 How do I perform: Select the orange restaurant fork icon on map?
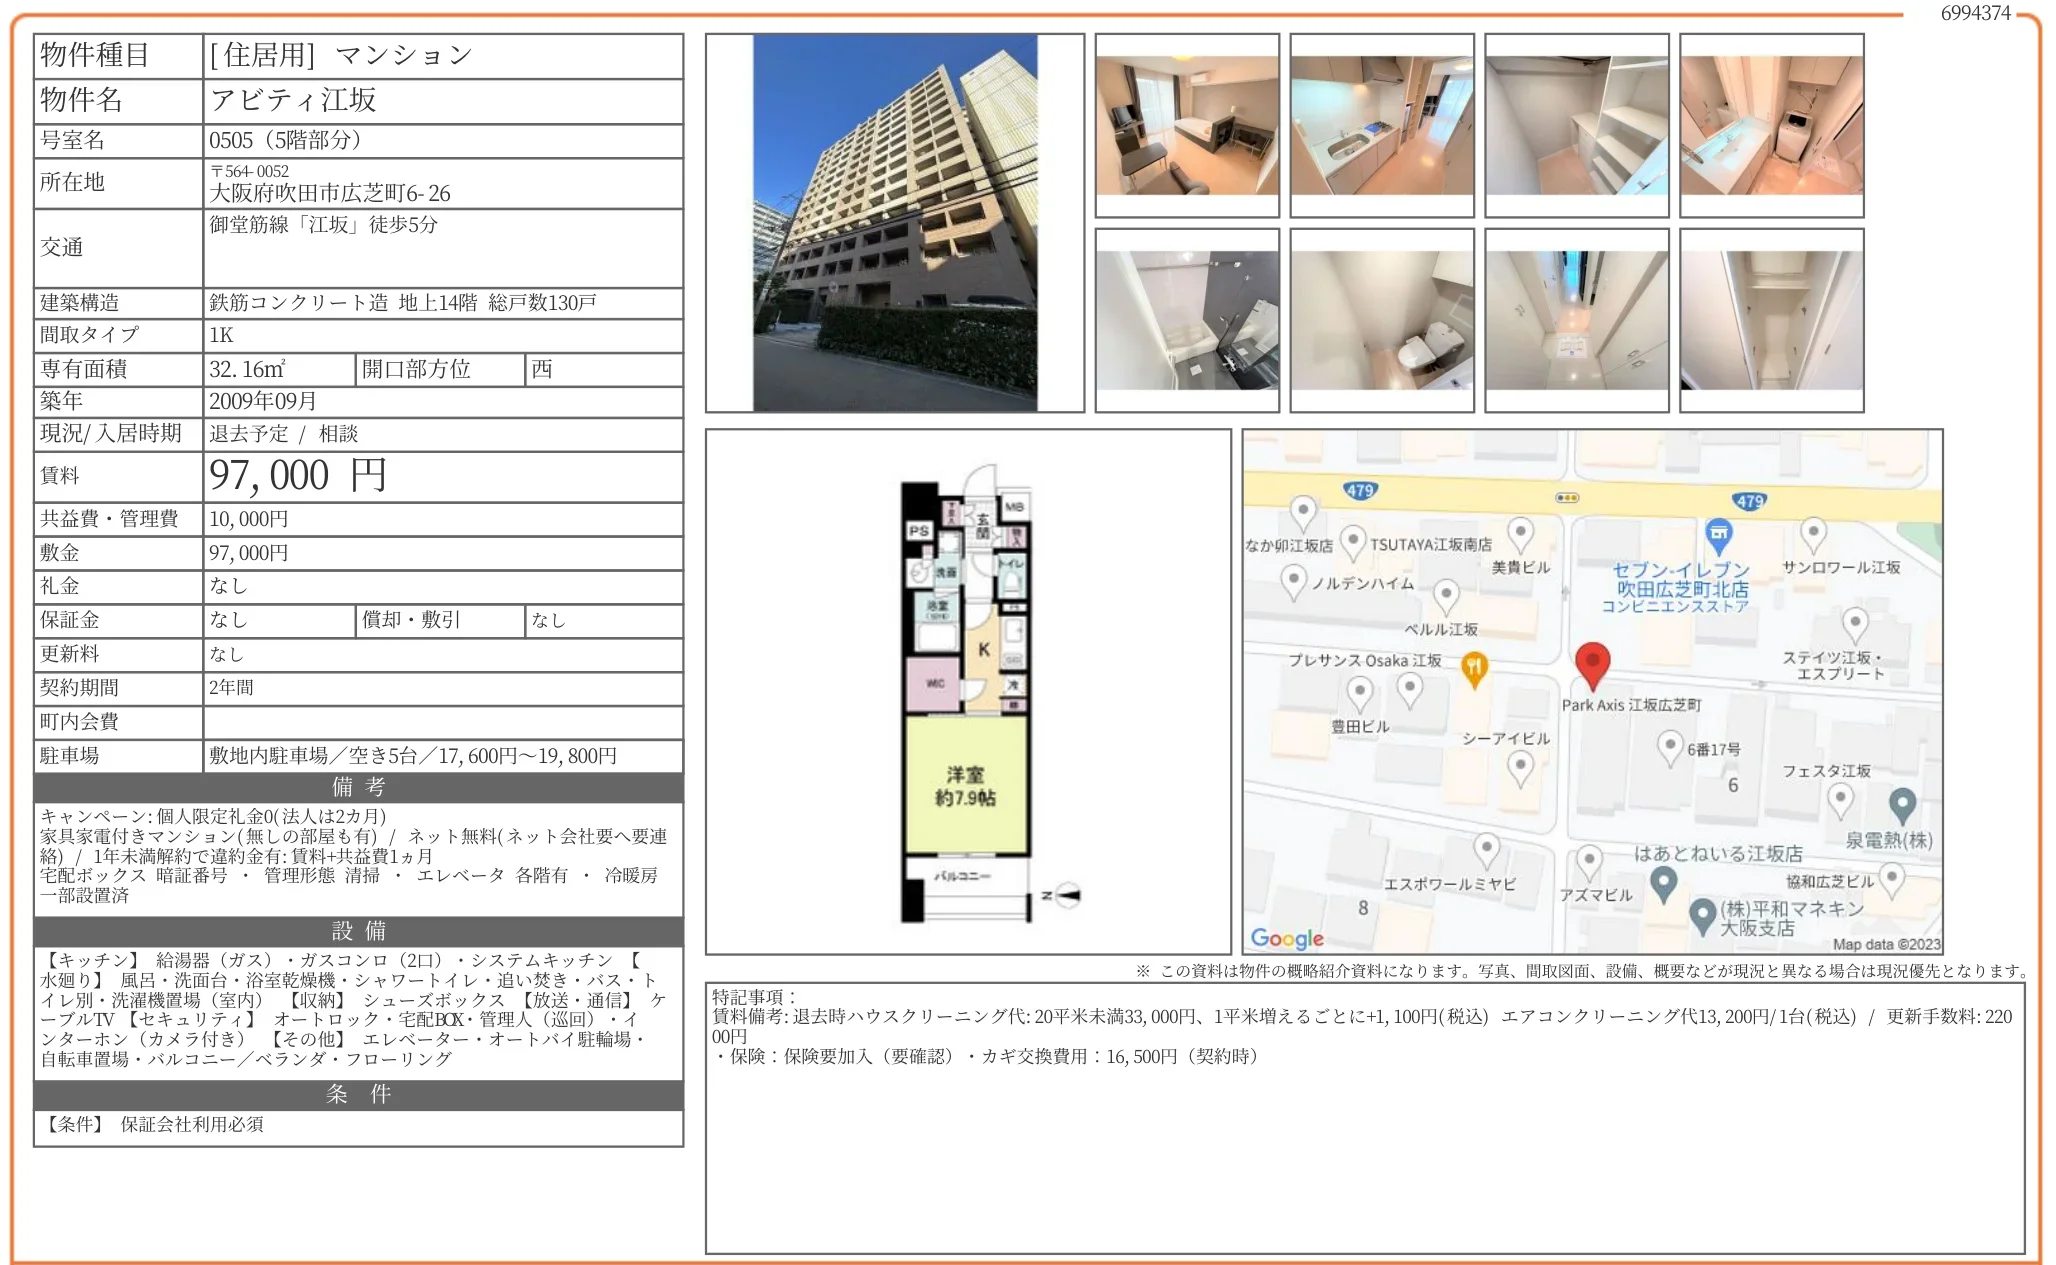click(1475, 662)
